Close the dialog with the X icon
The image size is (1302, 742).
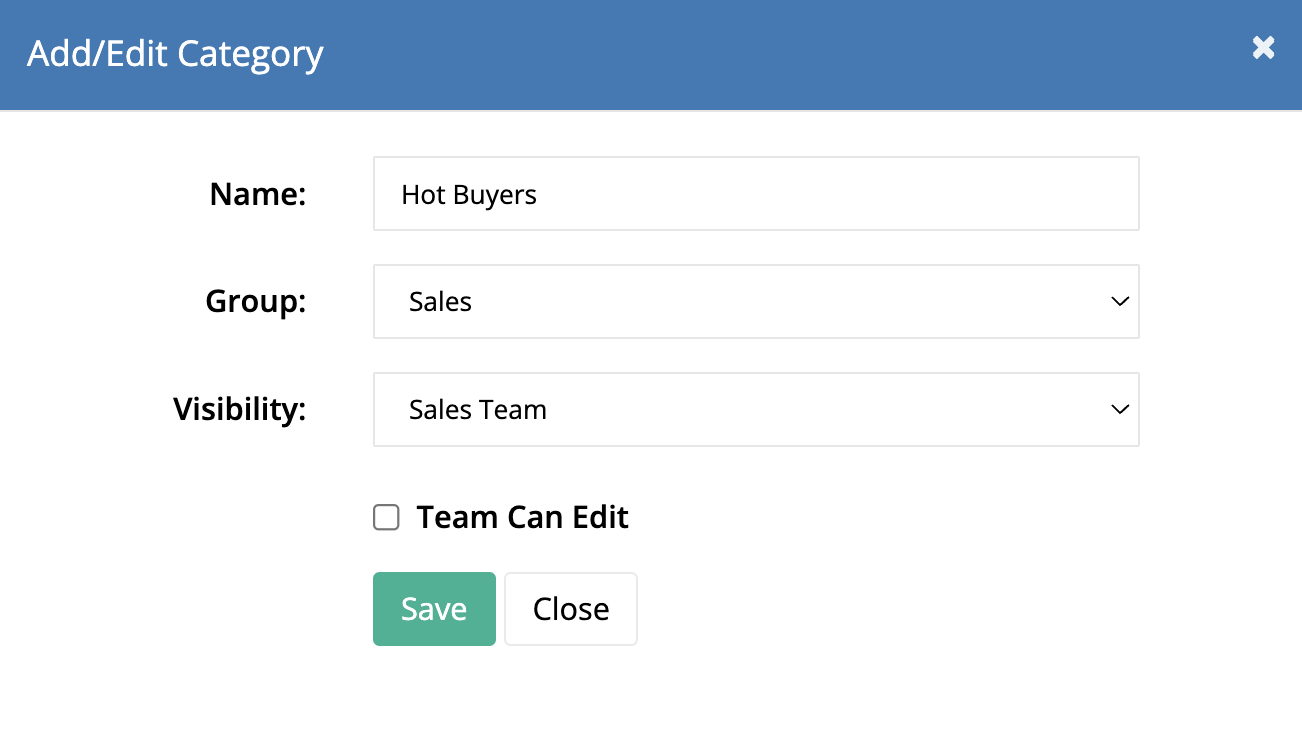point(1263,48)
